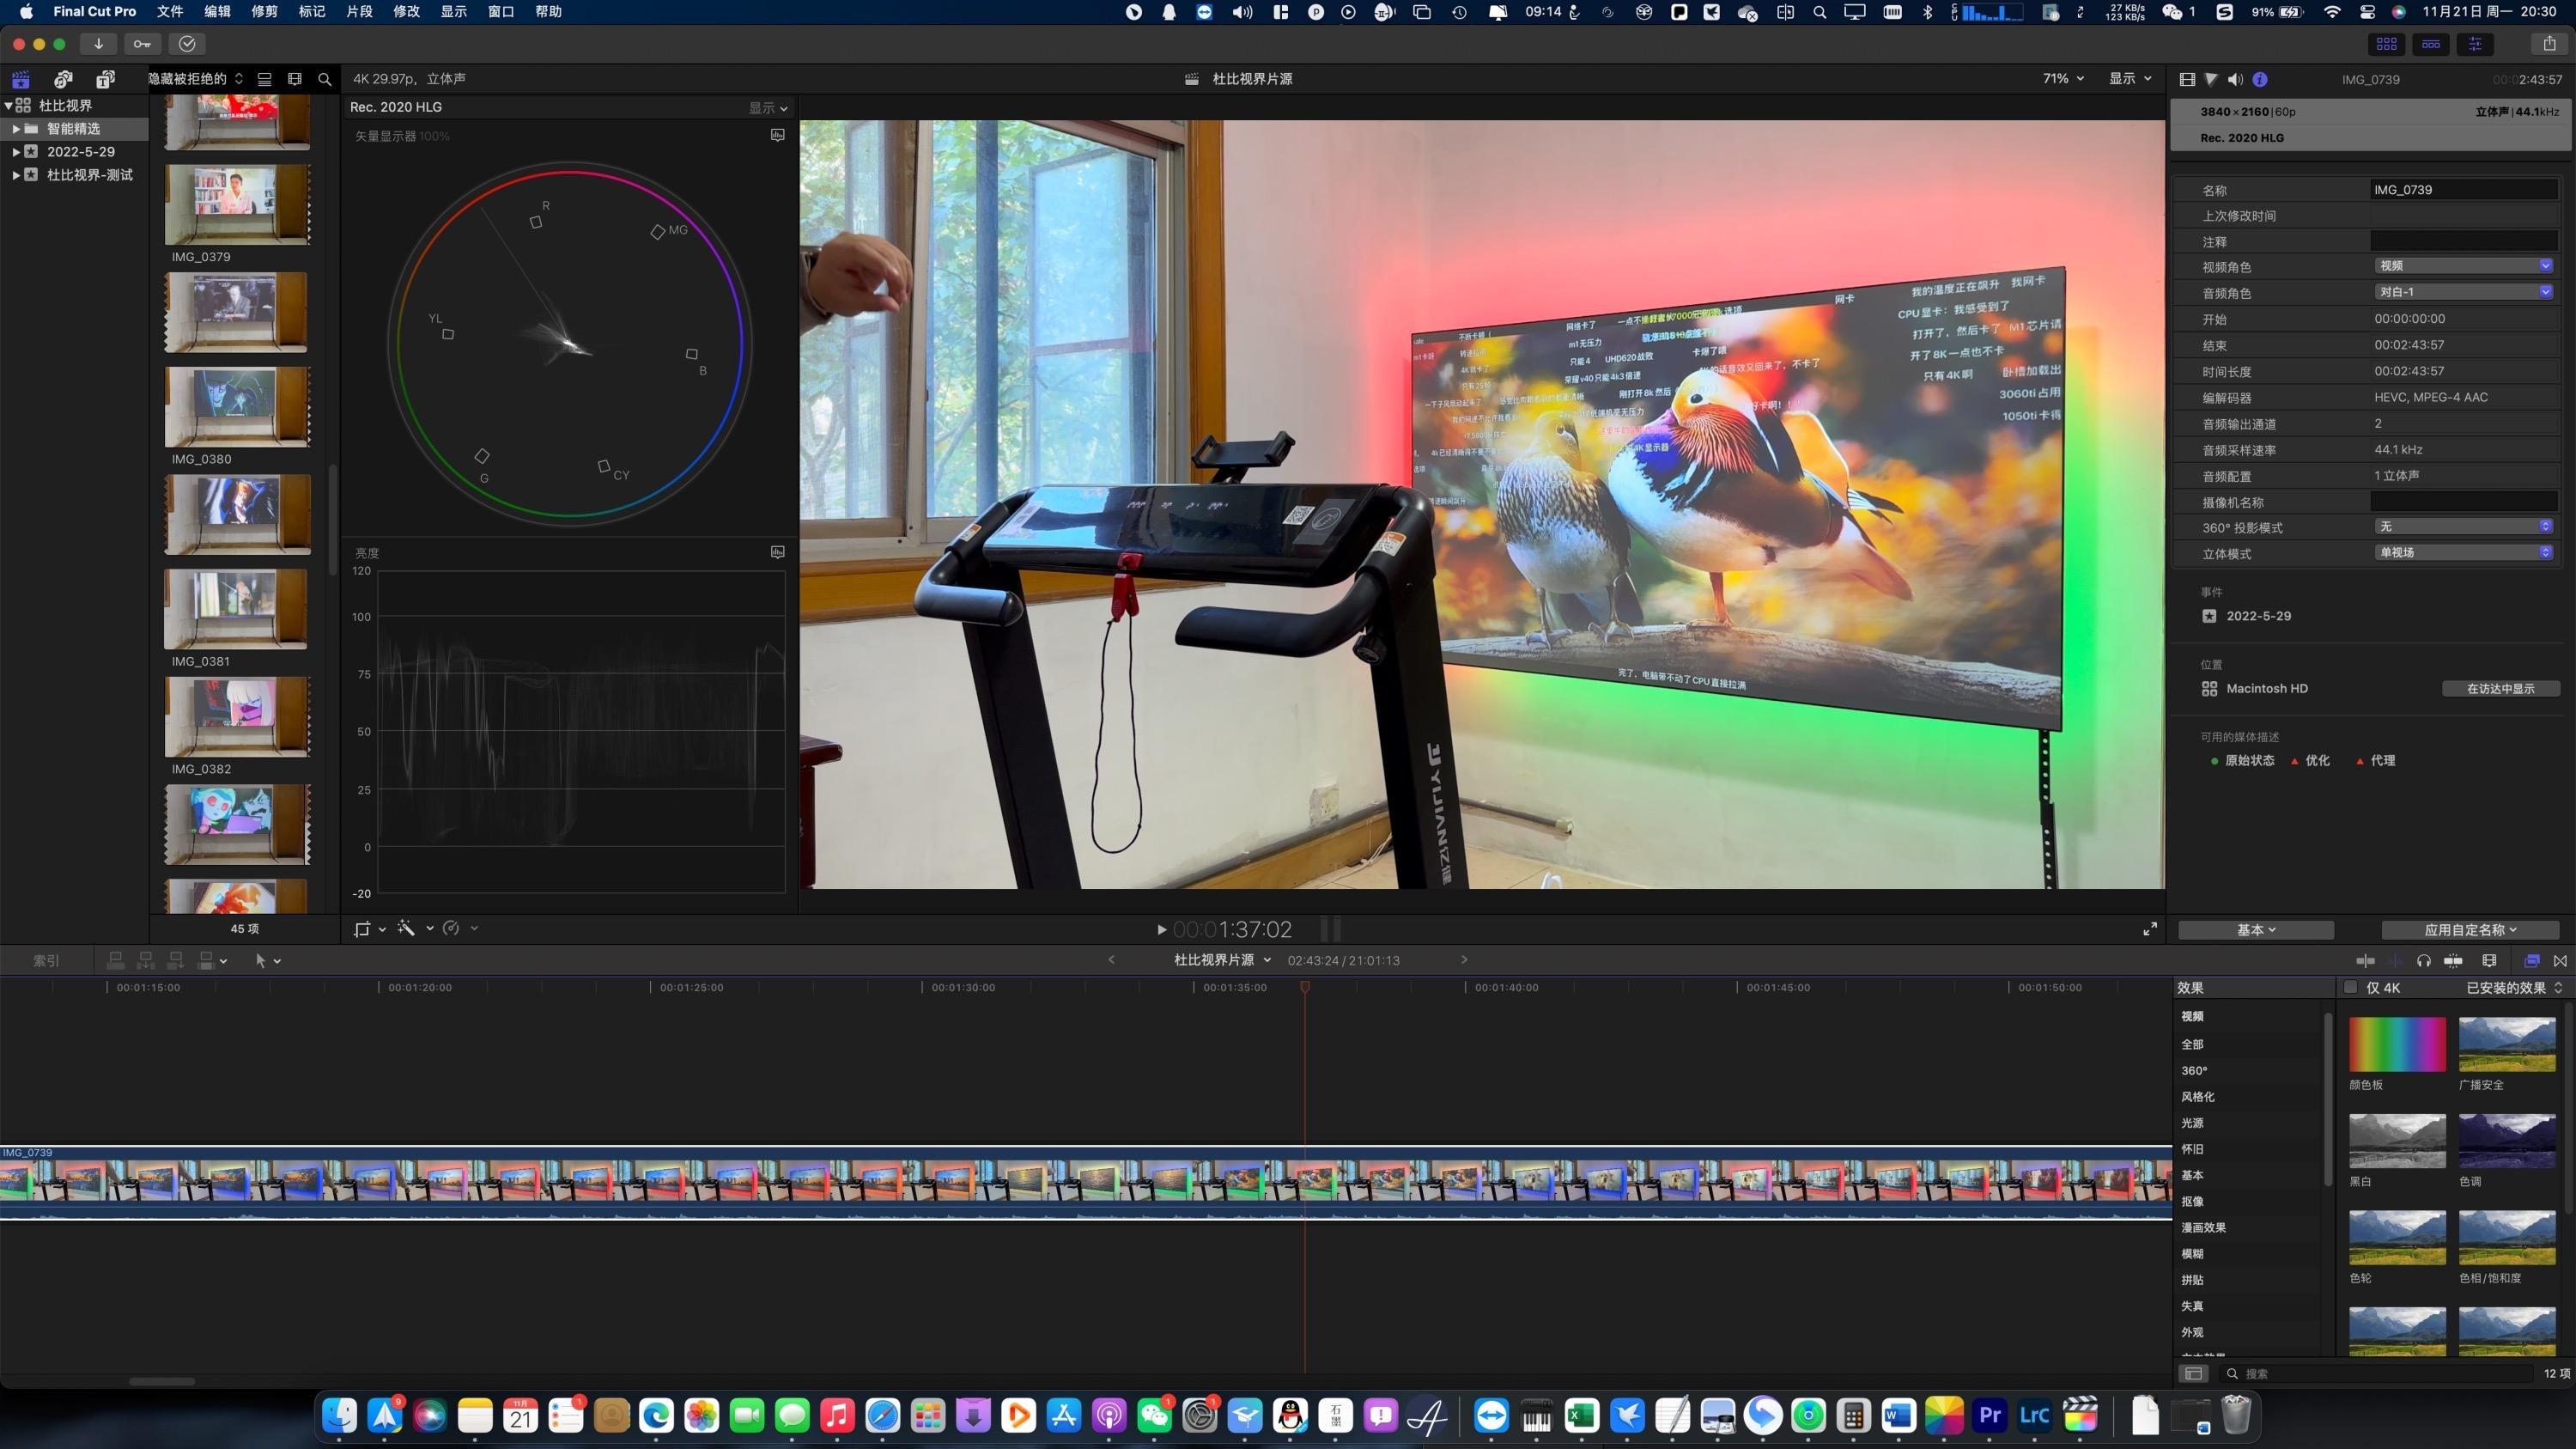Viewport: 2576px width, 1449px height.
Task: Open the import media arrow button
Action: tap(98, 44)
